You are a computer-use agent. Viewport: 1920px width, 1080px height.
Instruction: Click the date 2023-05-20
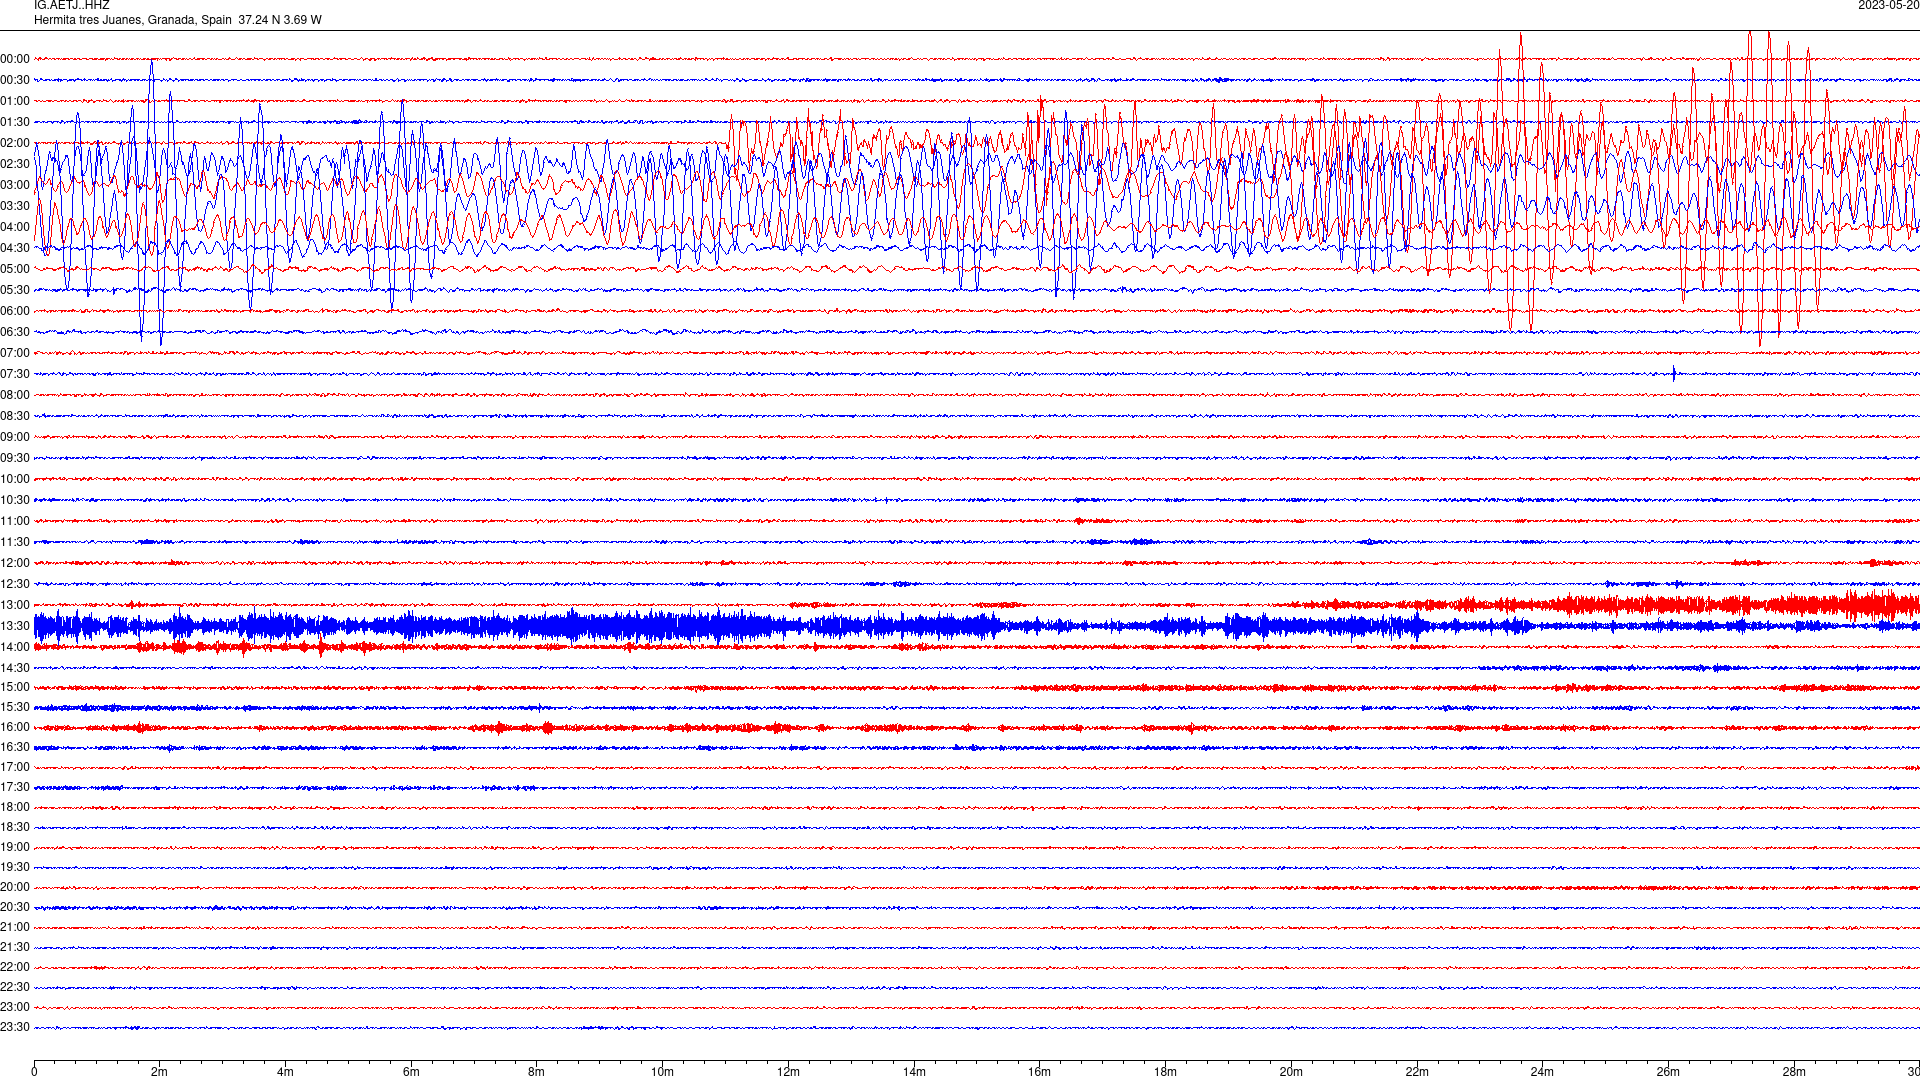pos(1888,5)
